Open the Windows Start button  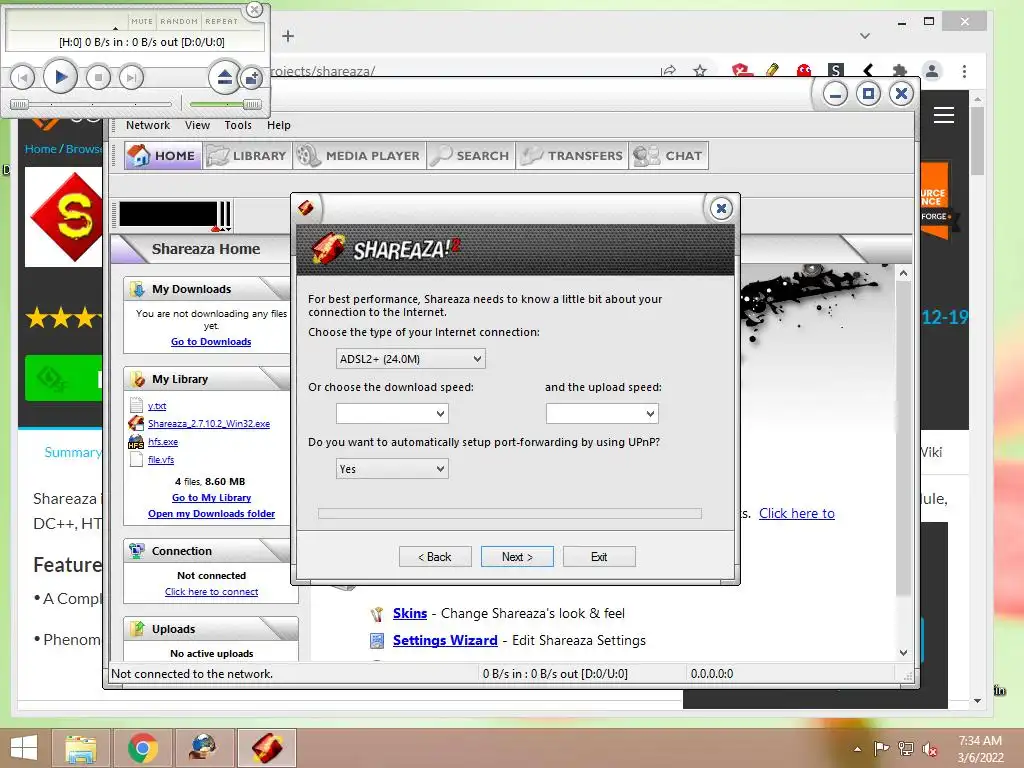[x=24, y=748]
